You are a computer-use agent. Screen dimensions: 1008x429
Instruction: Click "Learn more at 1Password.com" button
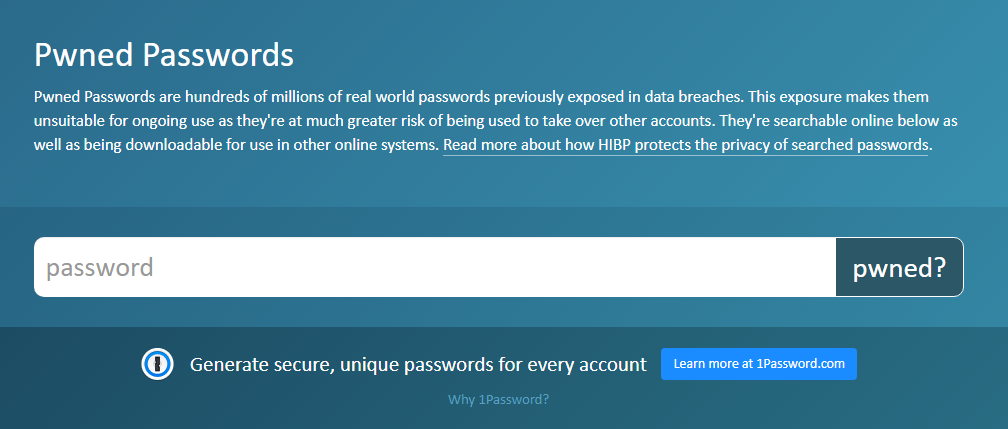tap(759, 364)
